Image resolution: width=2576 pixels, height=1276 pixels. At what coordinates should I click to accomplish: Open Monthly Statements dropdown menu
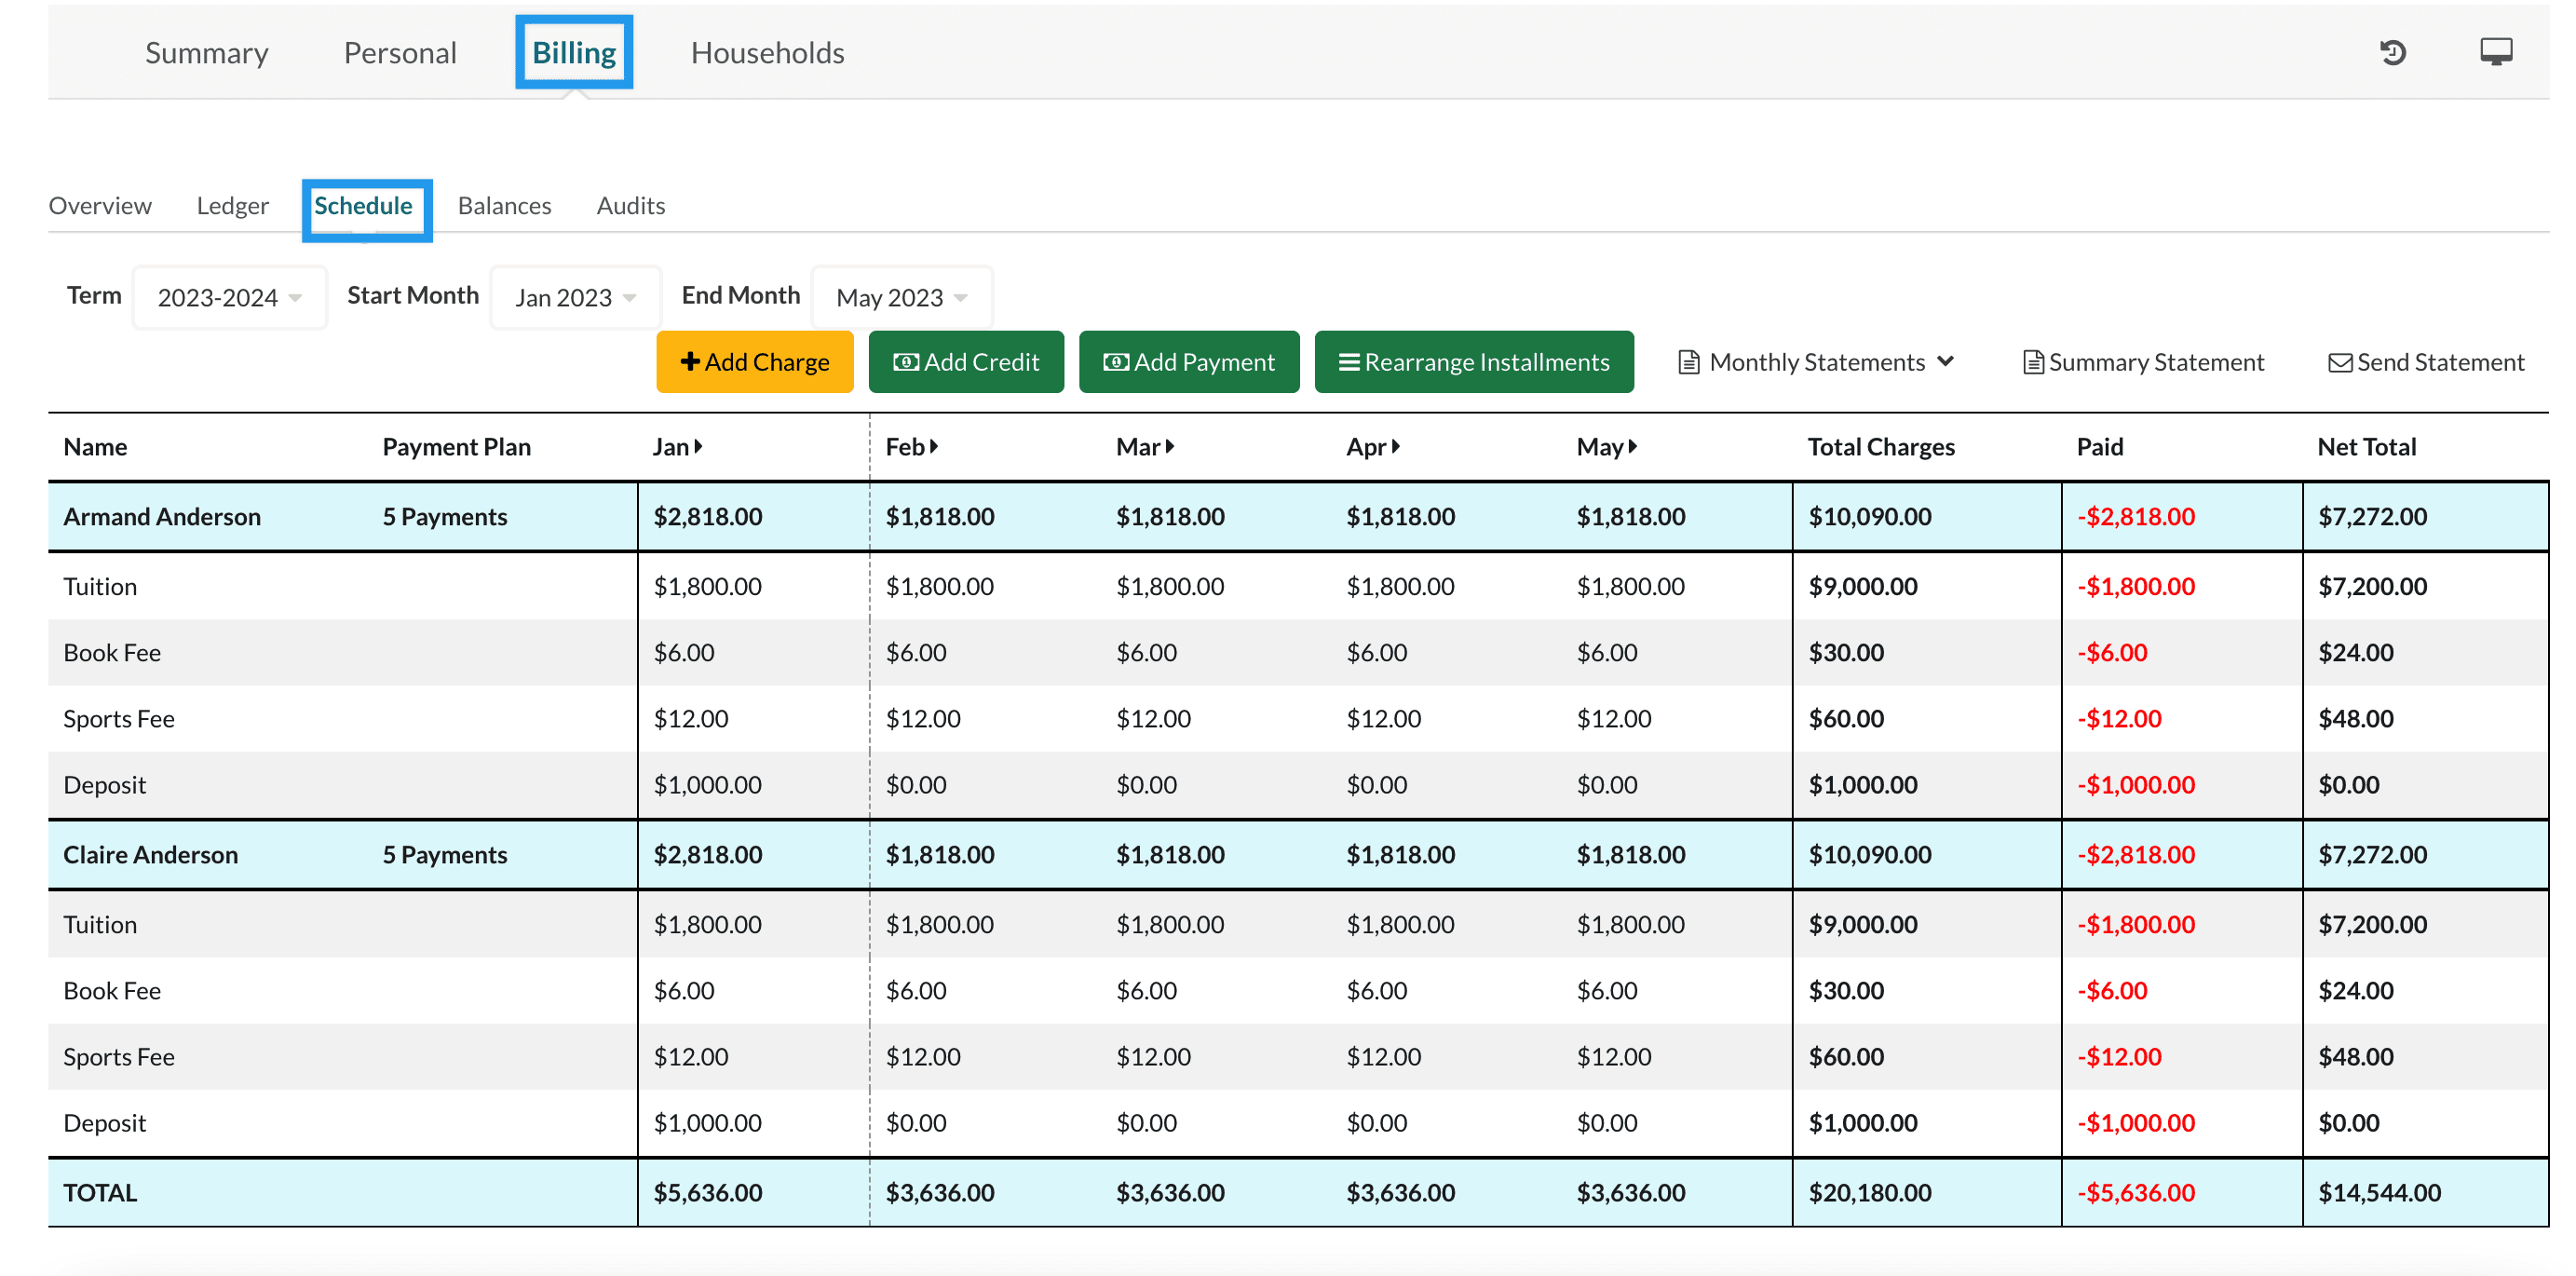click(x=1816, y=362)
